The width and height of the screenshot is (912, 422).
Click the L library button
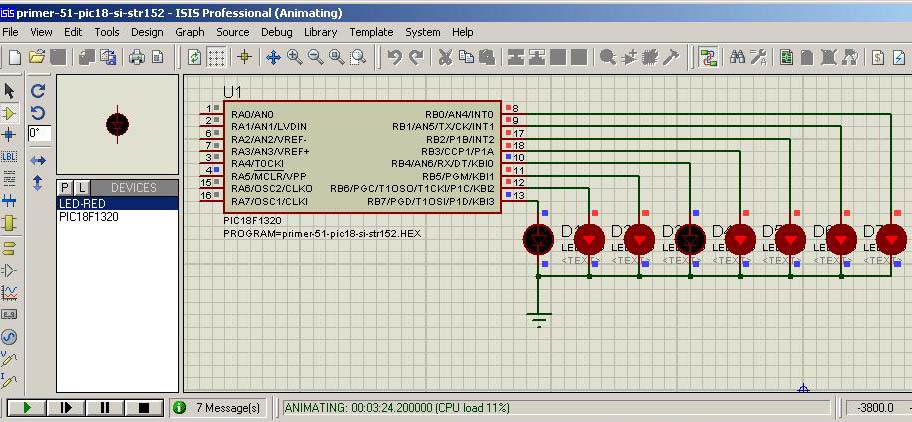click(81, 188)
